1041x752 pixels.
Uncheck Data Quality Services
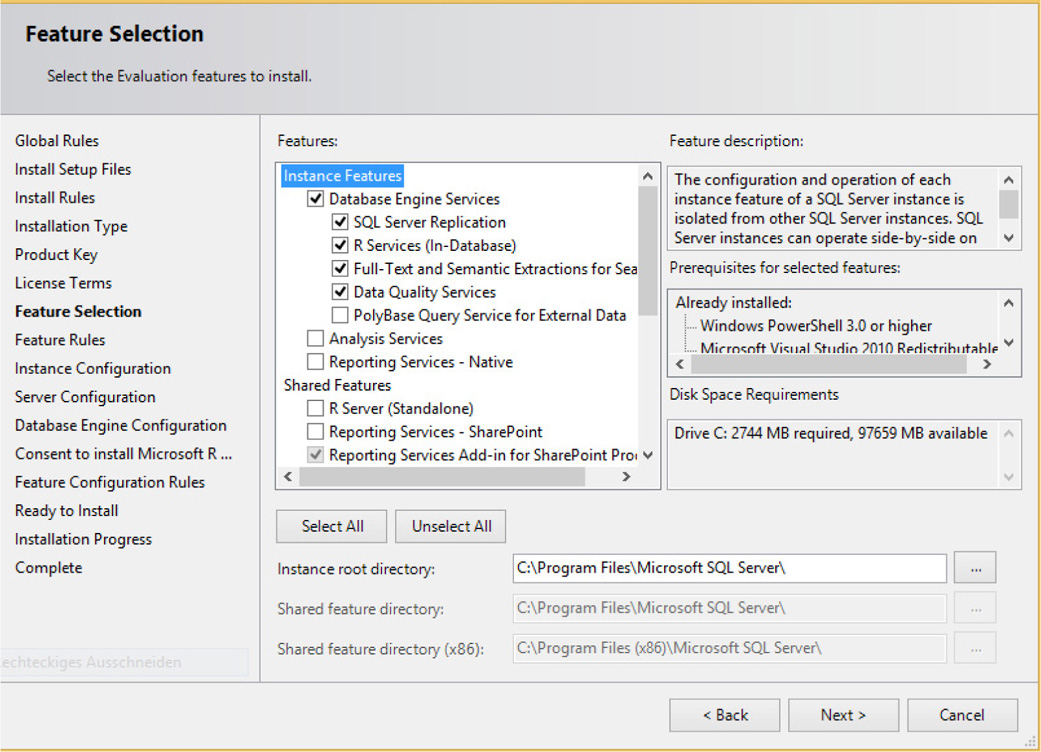tap(340, 291)
